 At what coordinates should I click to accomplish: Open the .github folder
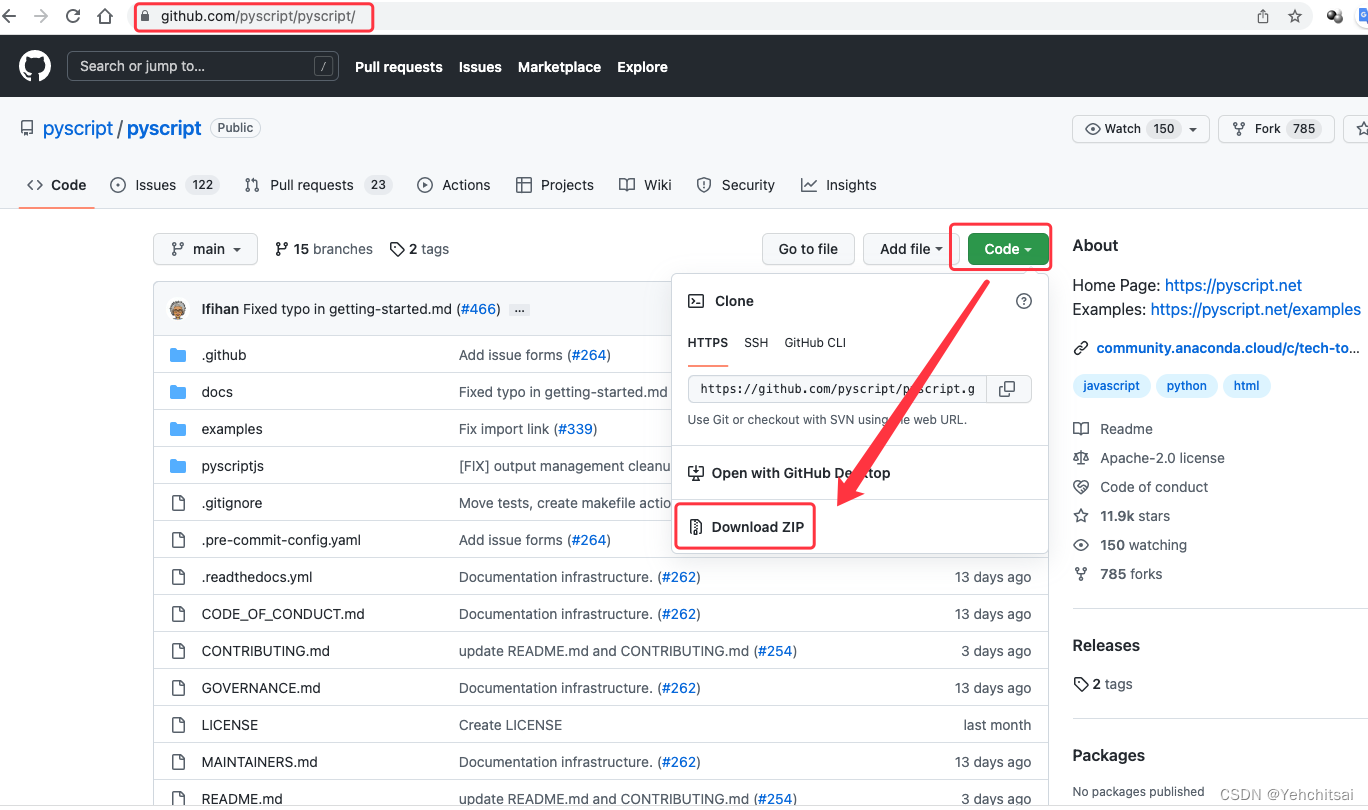click(224, 355)
